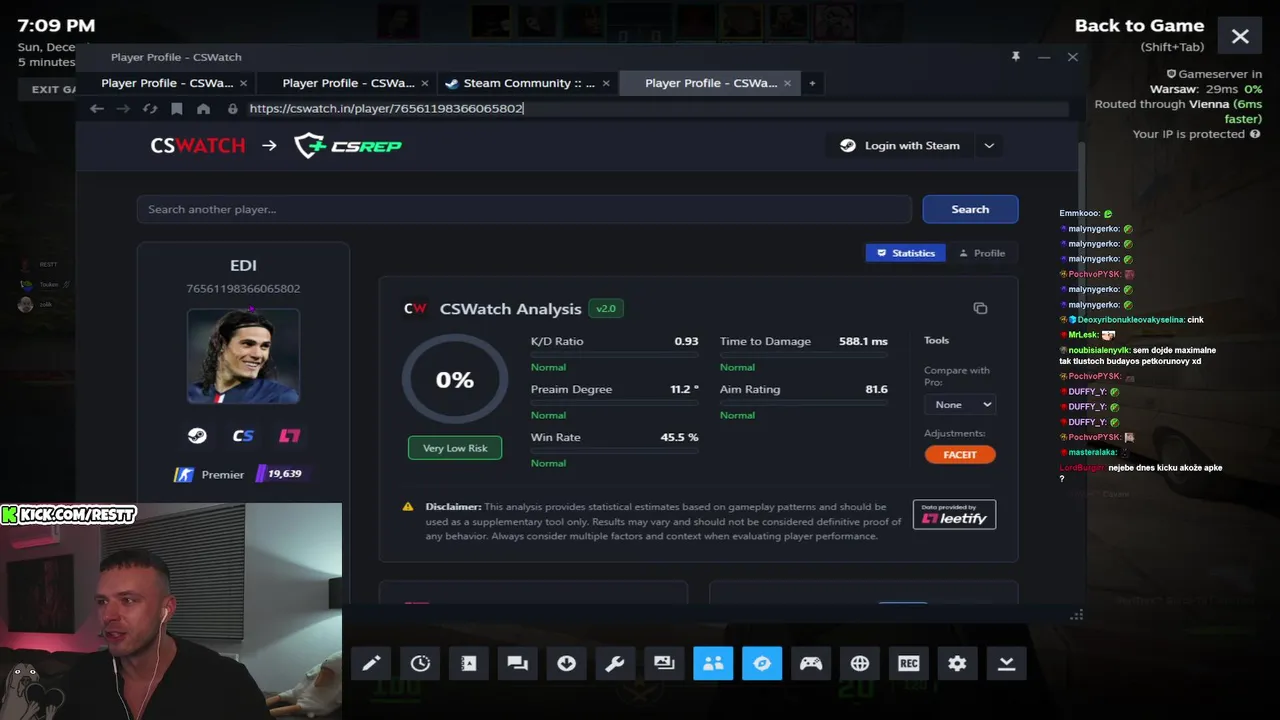
Task: Click the 45.5 % Win Rate value
Action: pyautogui.click(x=679, y=437)
